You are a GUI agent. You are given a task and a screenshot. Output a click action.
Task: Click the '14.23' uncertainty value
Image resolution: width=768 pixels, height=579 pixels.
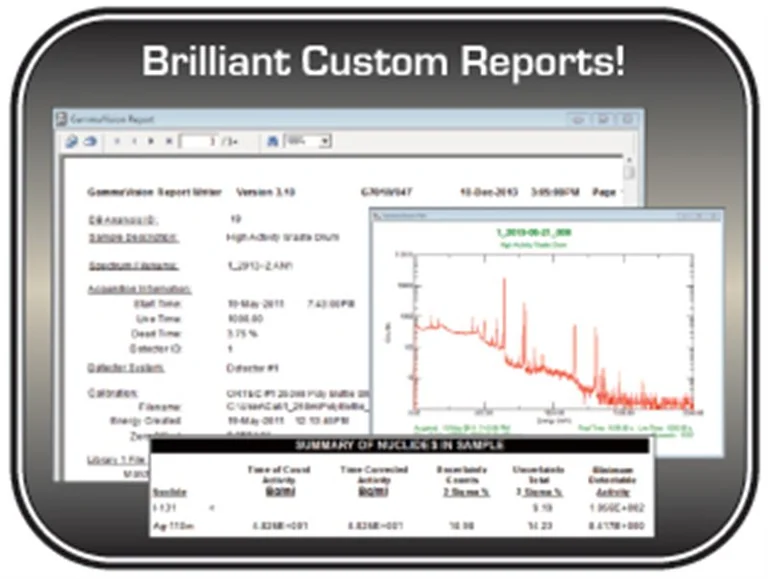pos(540,526)
